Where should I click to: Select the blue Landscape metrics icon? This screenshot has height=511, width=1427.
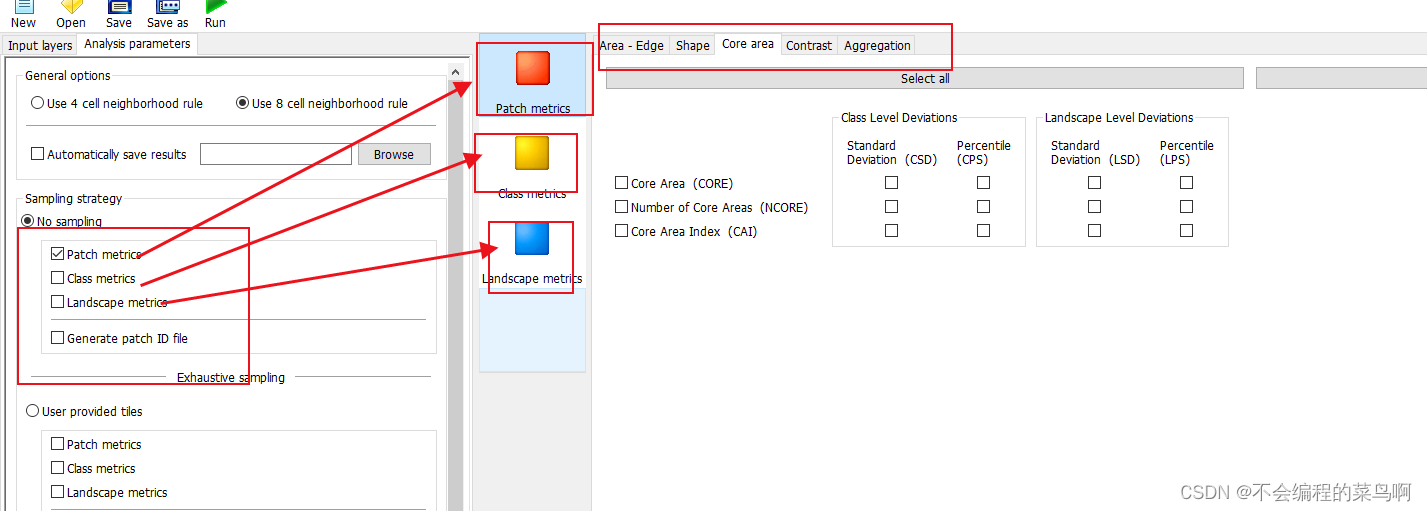(x=532, y=238)
